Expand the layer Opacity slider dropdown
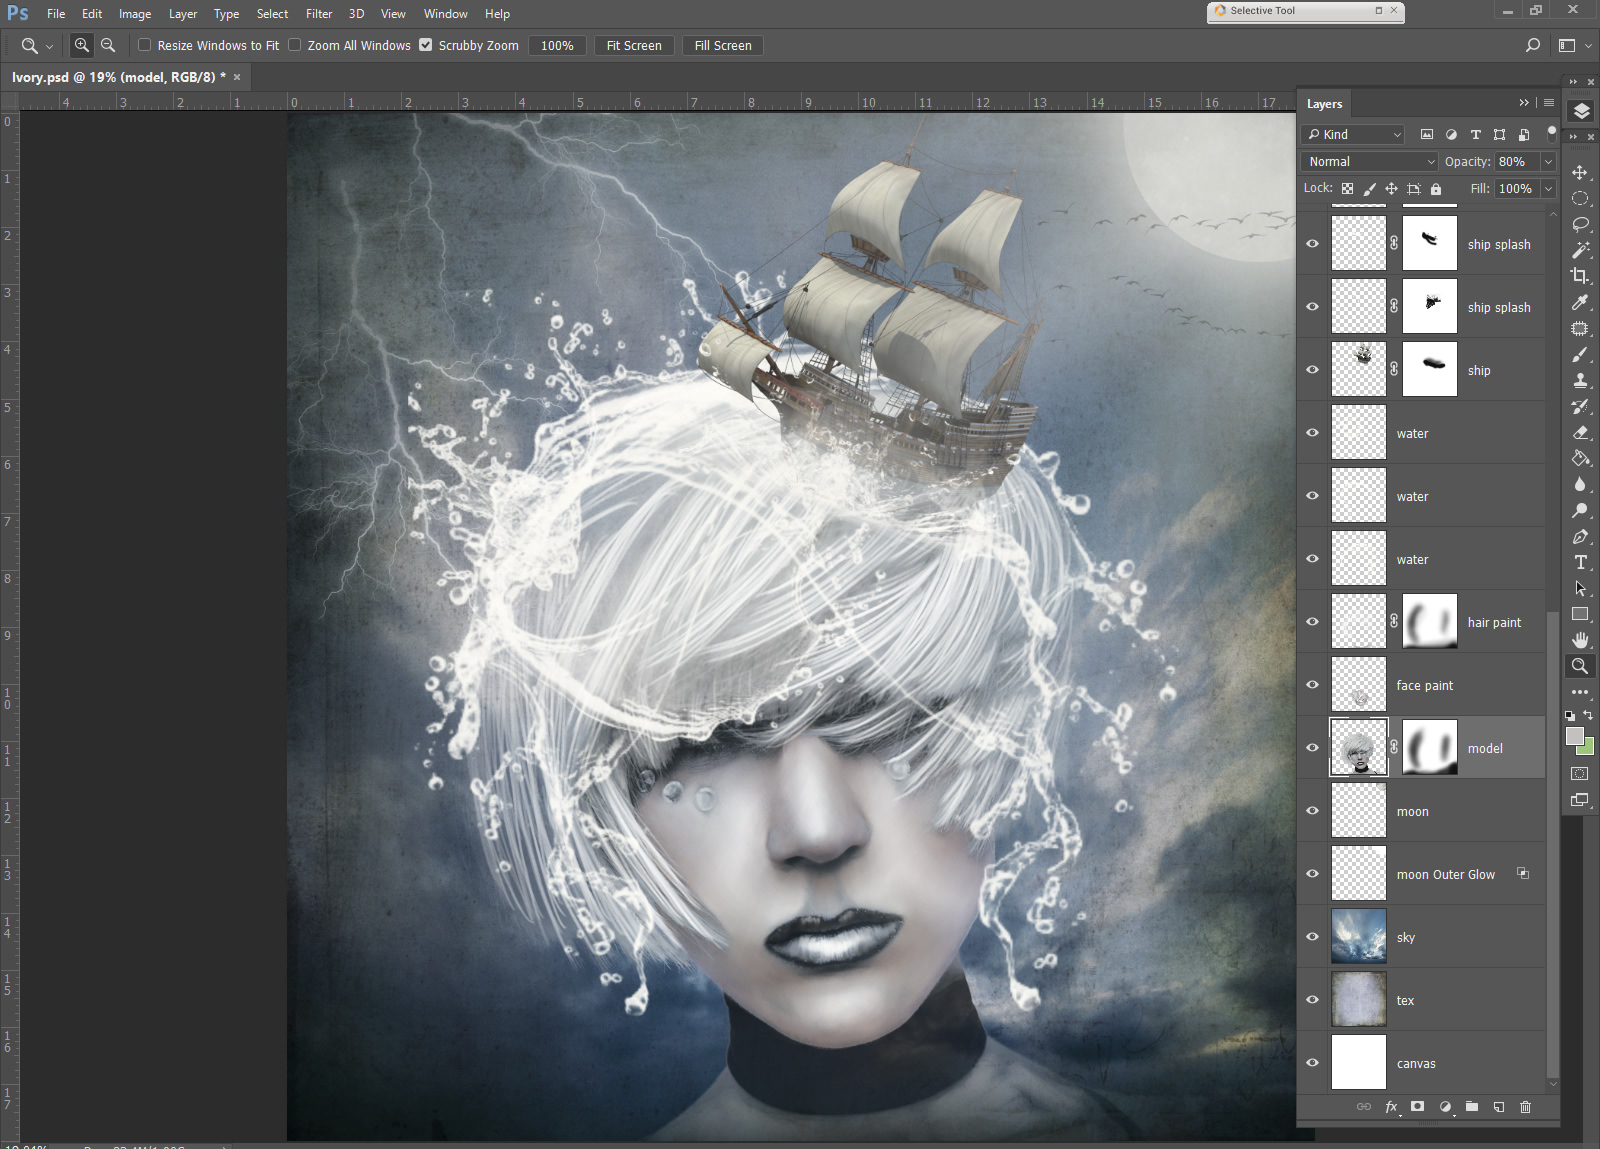The image size is (1600, 1149). click(1548, 161)
